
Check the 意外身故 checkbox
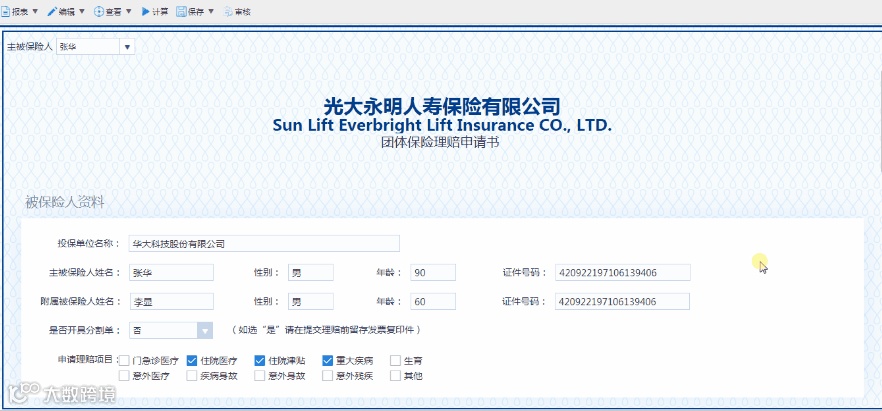[259, 376]
